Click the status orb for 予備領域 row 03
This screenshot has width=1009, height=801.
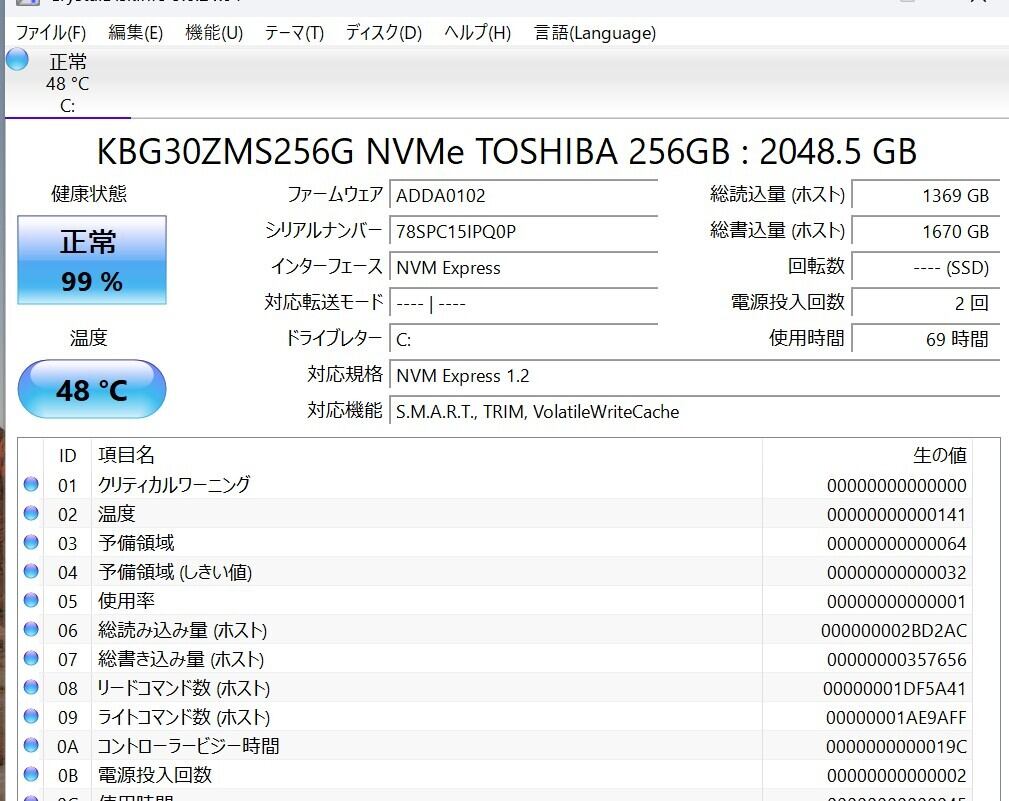31,542
